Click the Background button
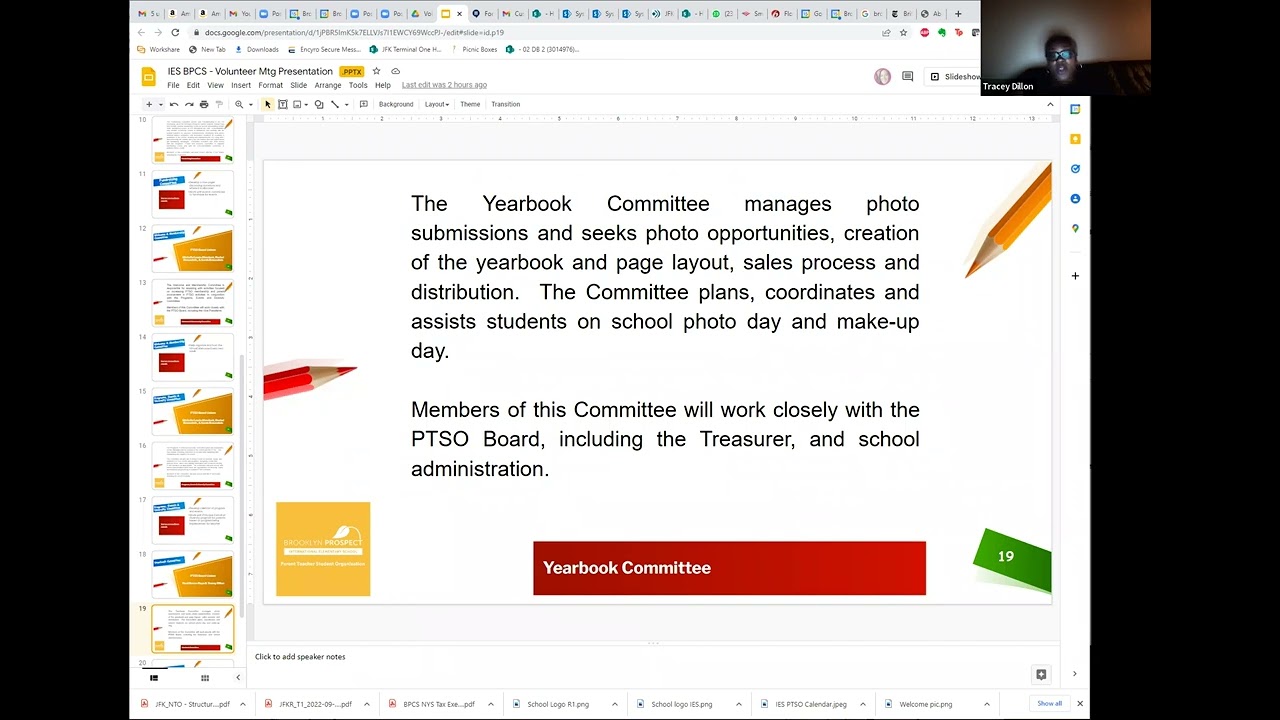1280x720 pixels. (396, 104)
